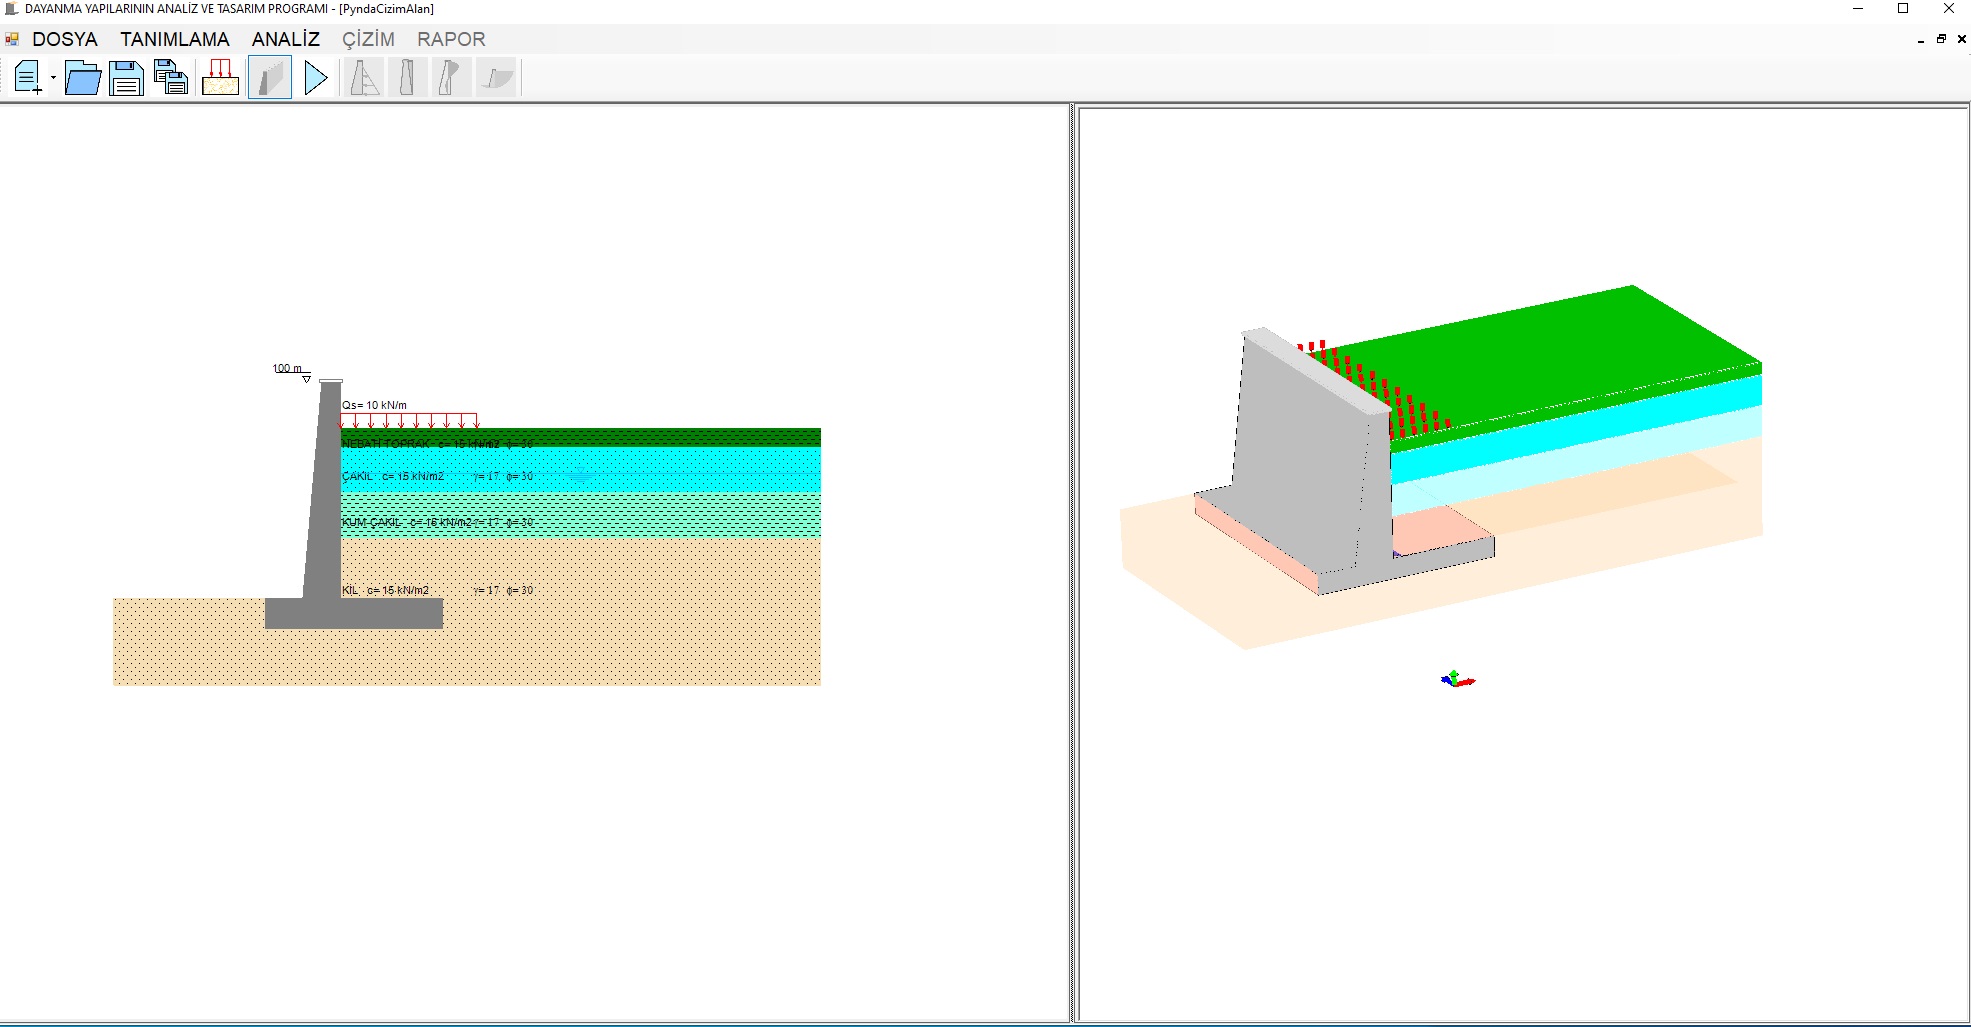Toggle the retaining wall view button
The image size is (1971, 1027).
click(x=270, y=78)
